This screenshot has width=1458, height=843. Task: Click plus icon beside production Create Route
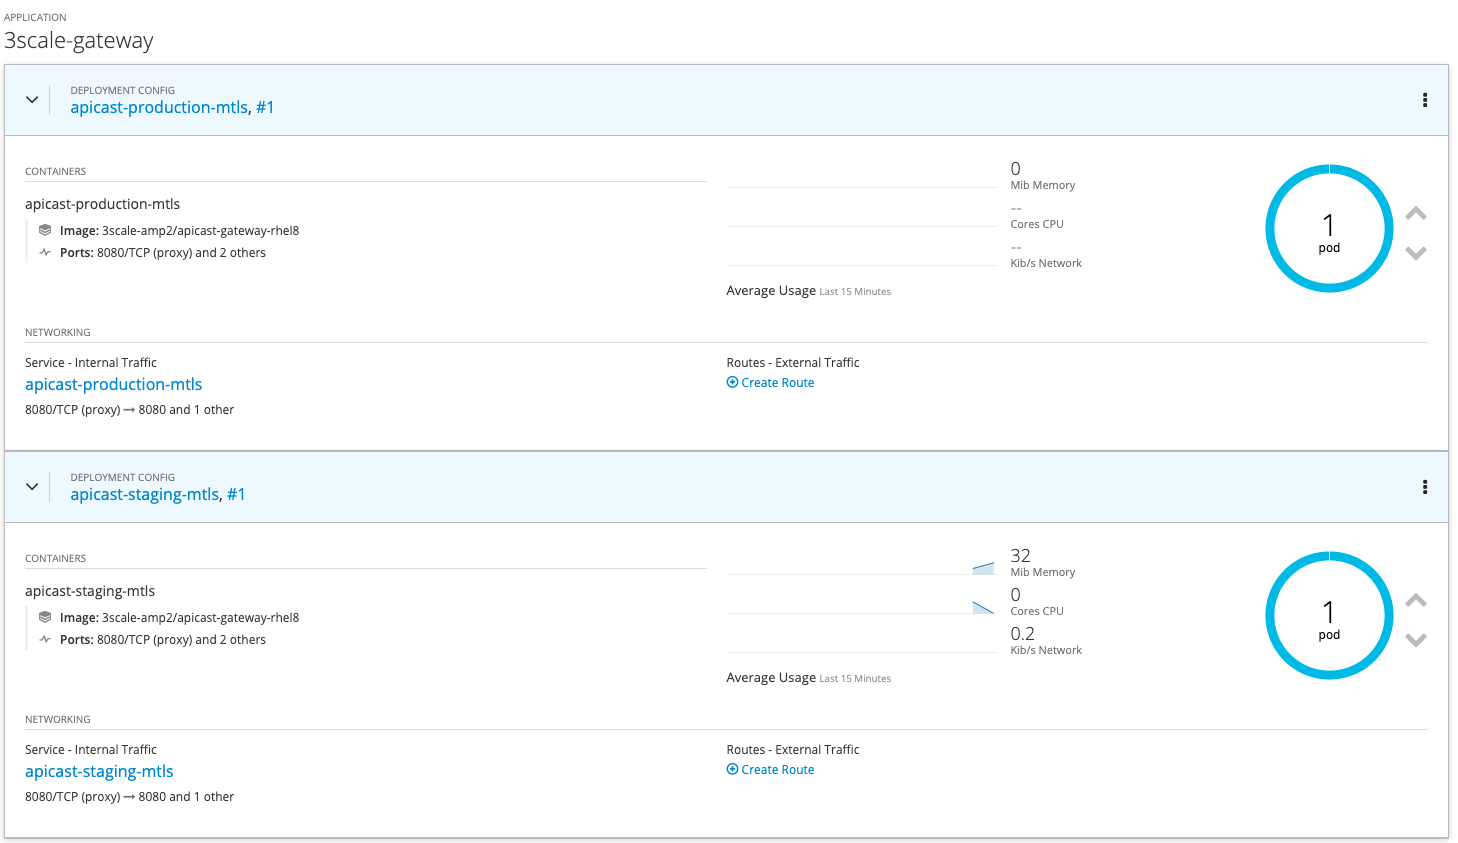(x=732, y=383)
